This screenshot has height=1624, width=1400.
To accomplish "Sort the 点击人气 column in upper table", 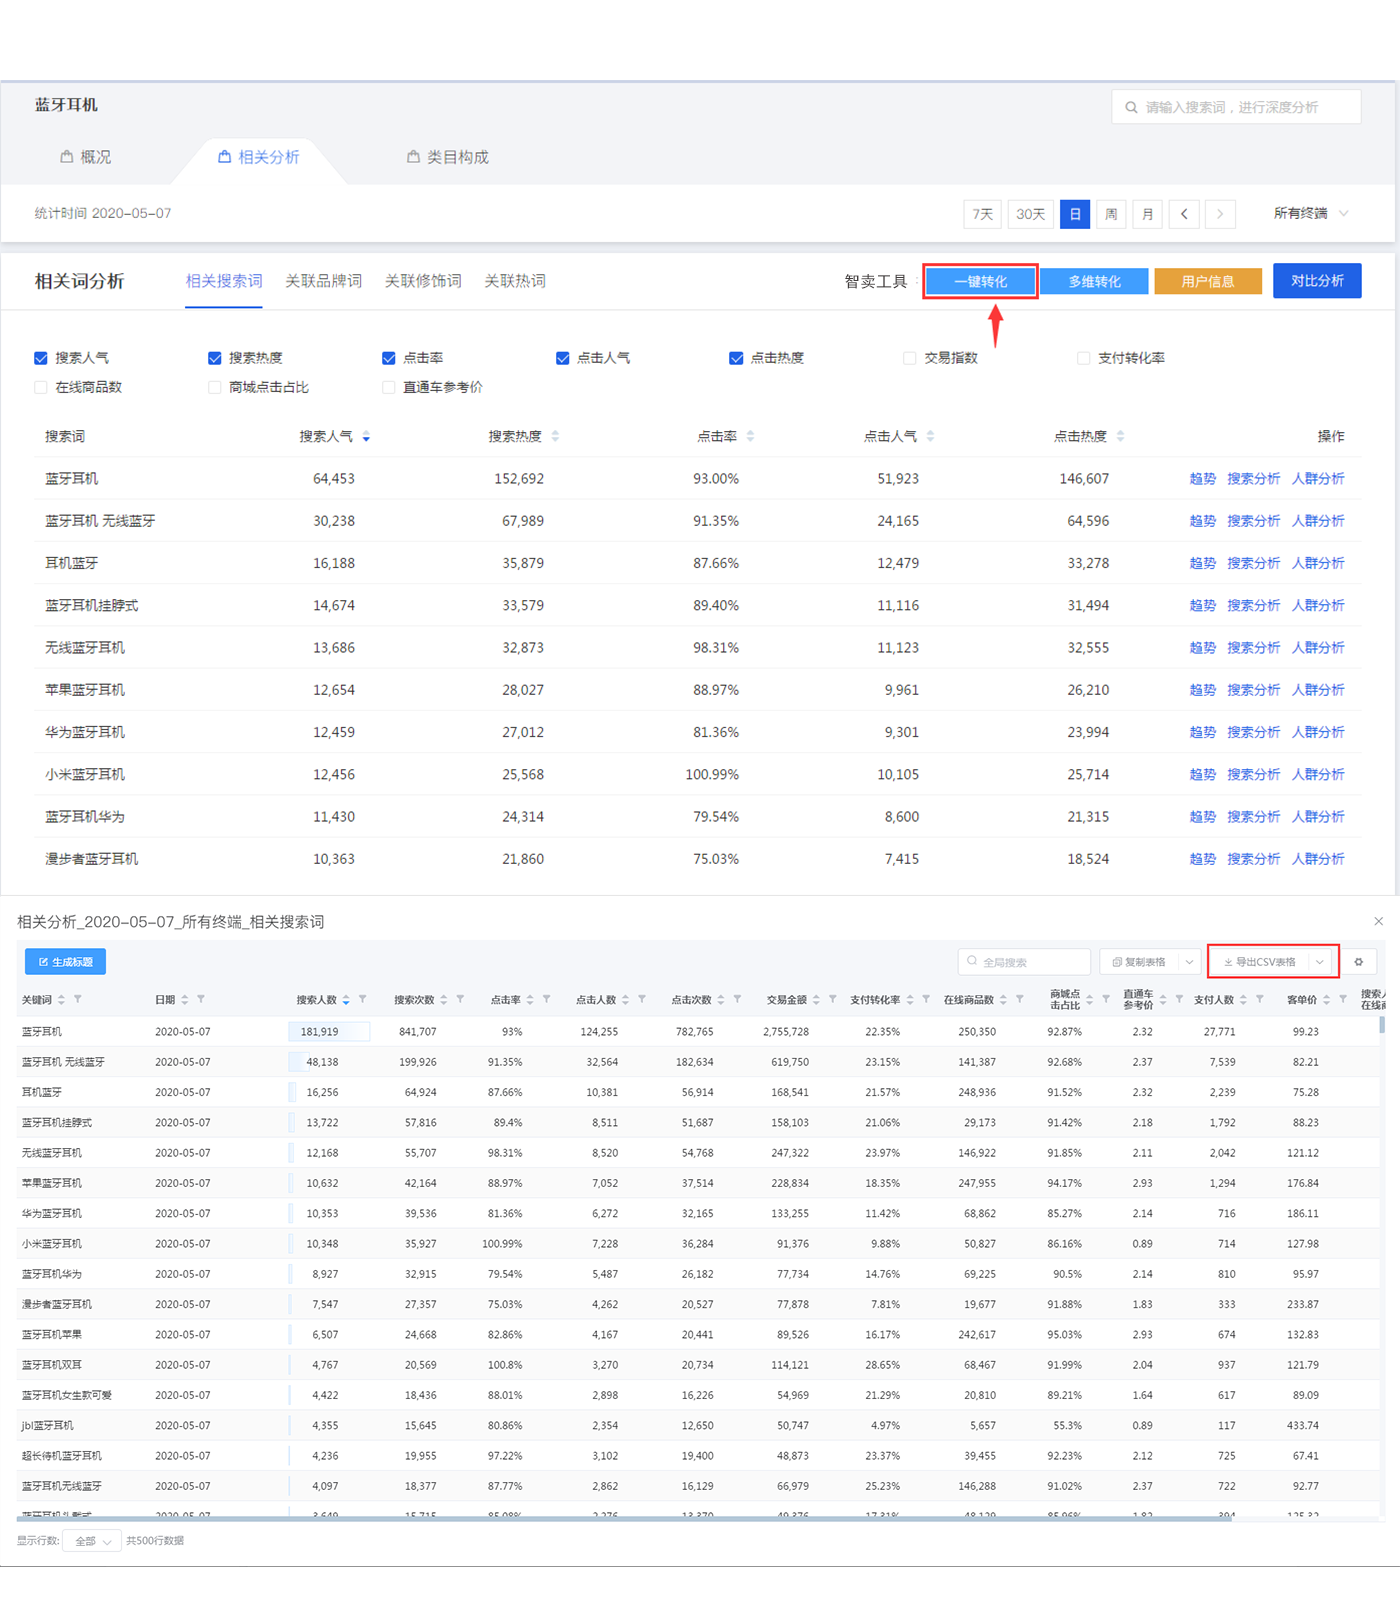I will [x=930, y=436].
